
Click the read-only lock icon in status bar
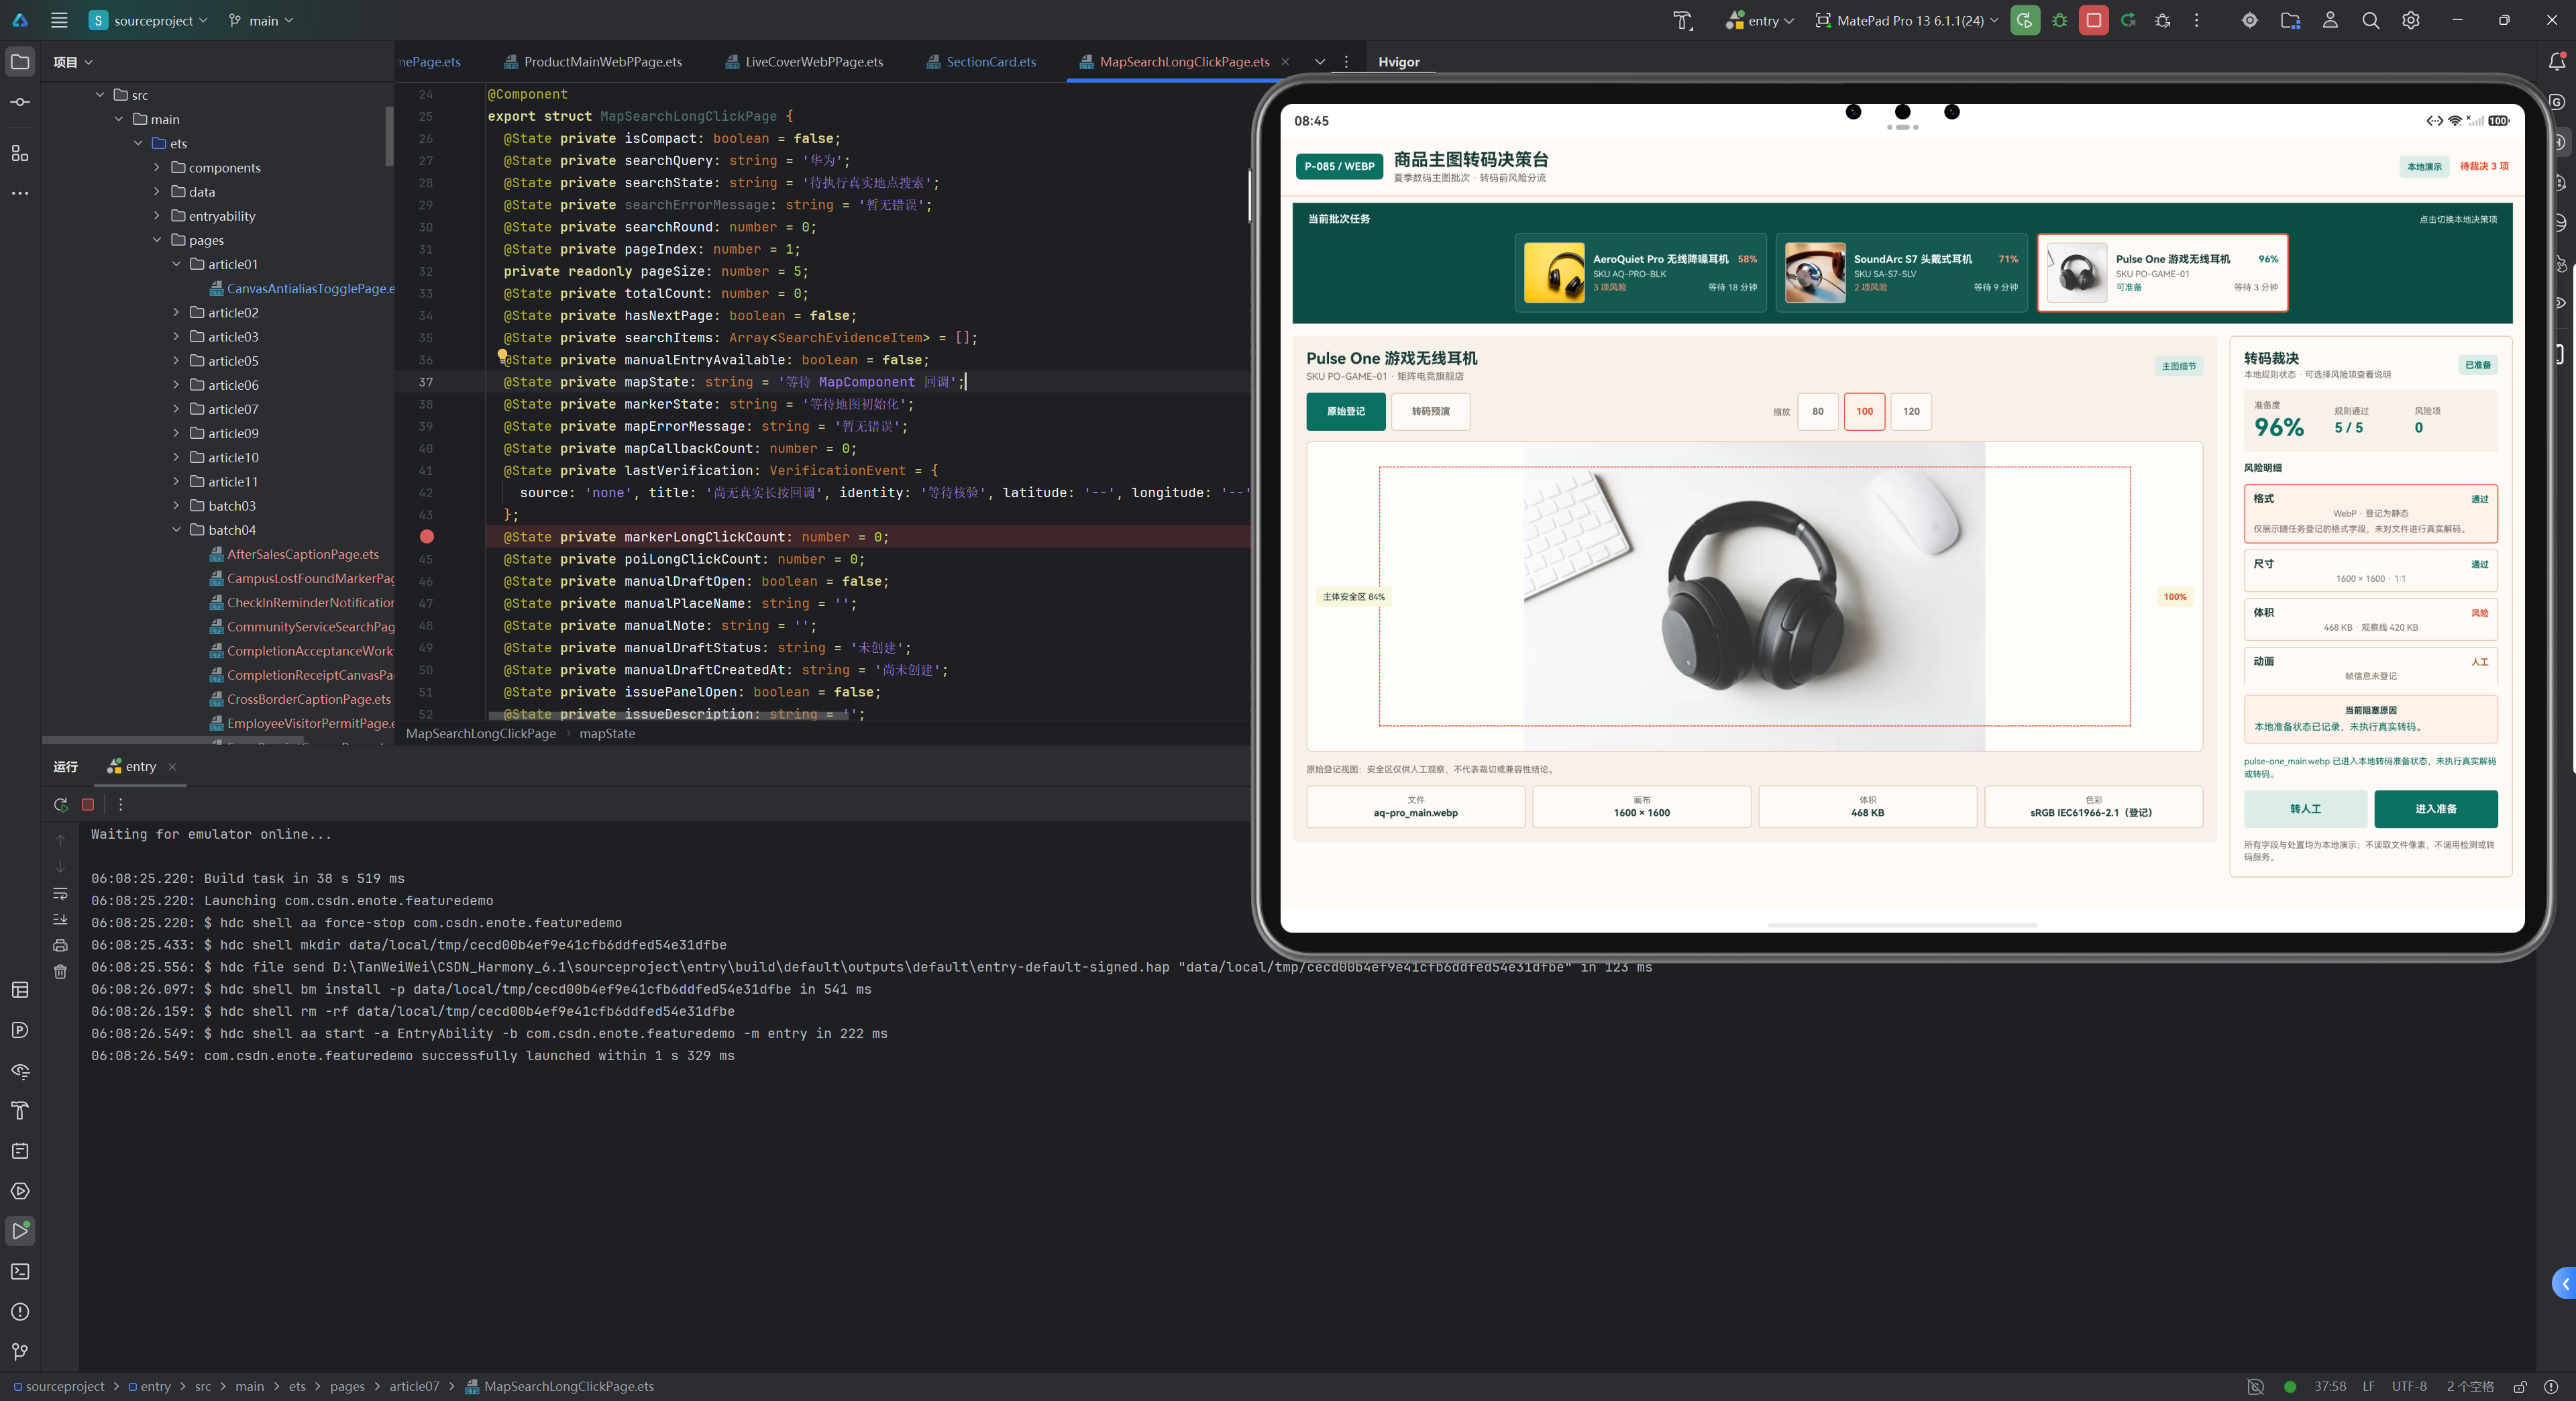click(x=2521, y=1386)
